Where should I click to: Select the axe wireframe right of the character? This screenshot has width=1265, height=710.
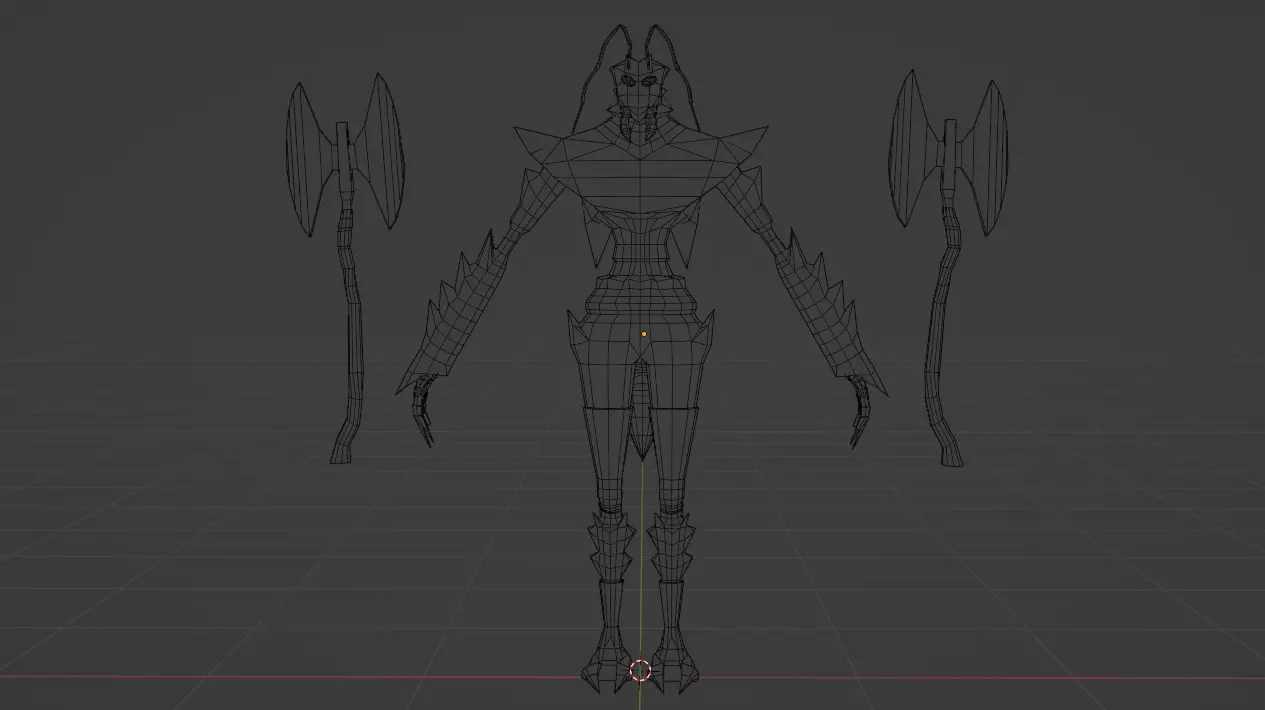tap(947, 268)
